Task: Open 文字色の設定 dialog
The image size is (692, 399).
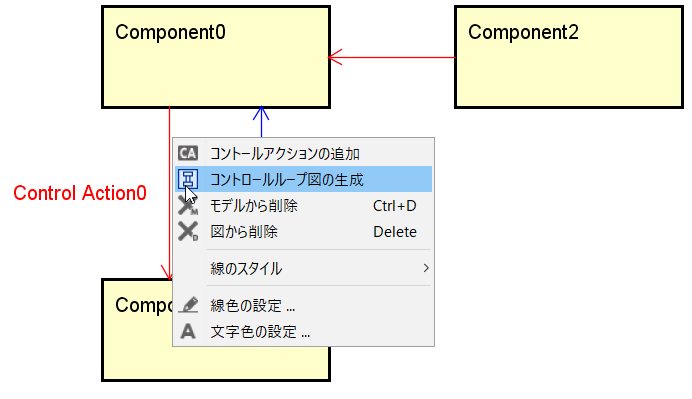Action: coord(303,331)
